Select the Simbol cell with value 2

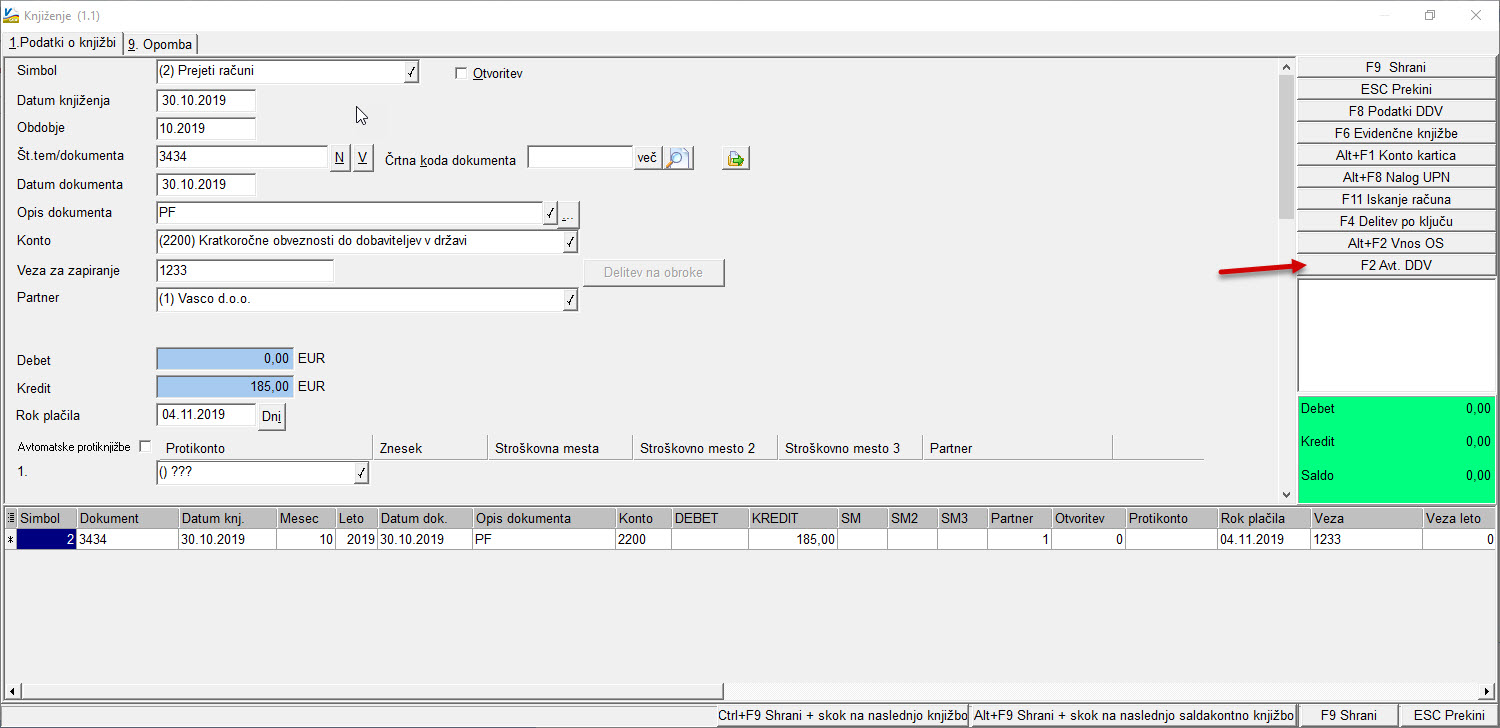(47, 539)
